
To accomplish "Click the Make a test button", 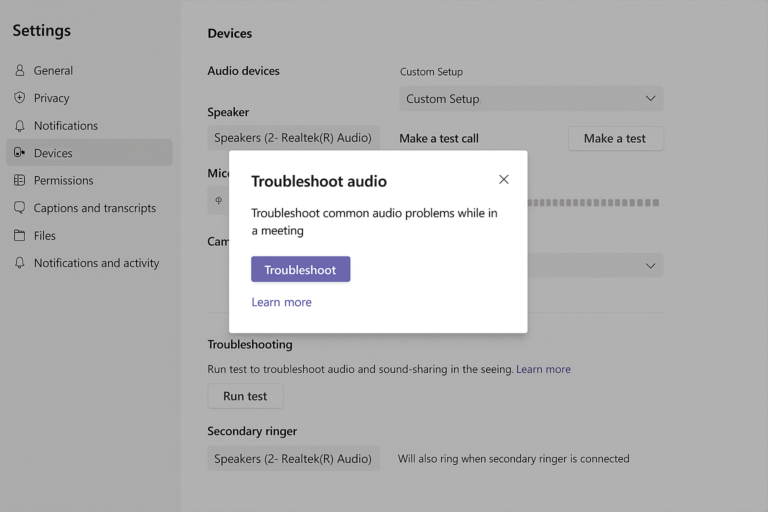I will (615, 138).
